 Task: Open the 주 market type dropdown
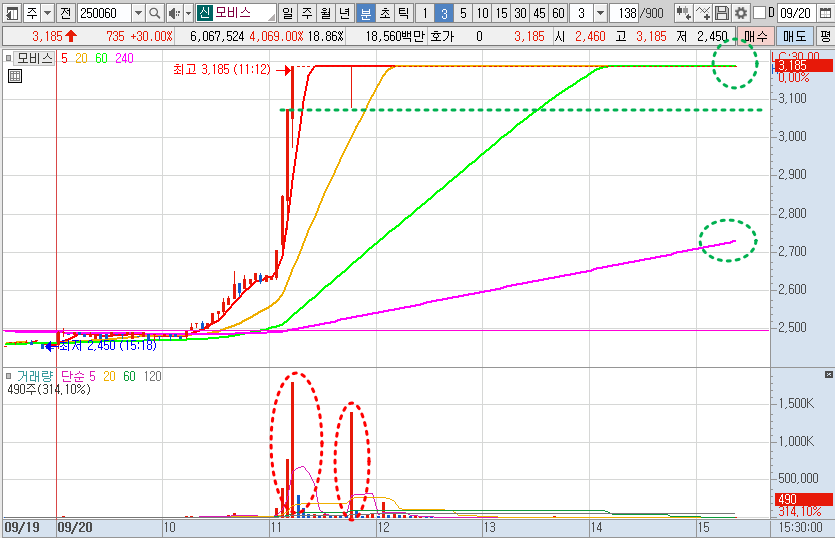click(47, 13)
